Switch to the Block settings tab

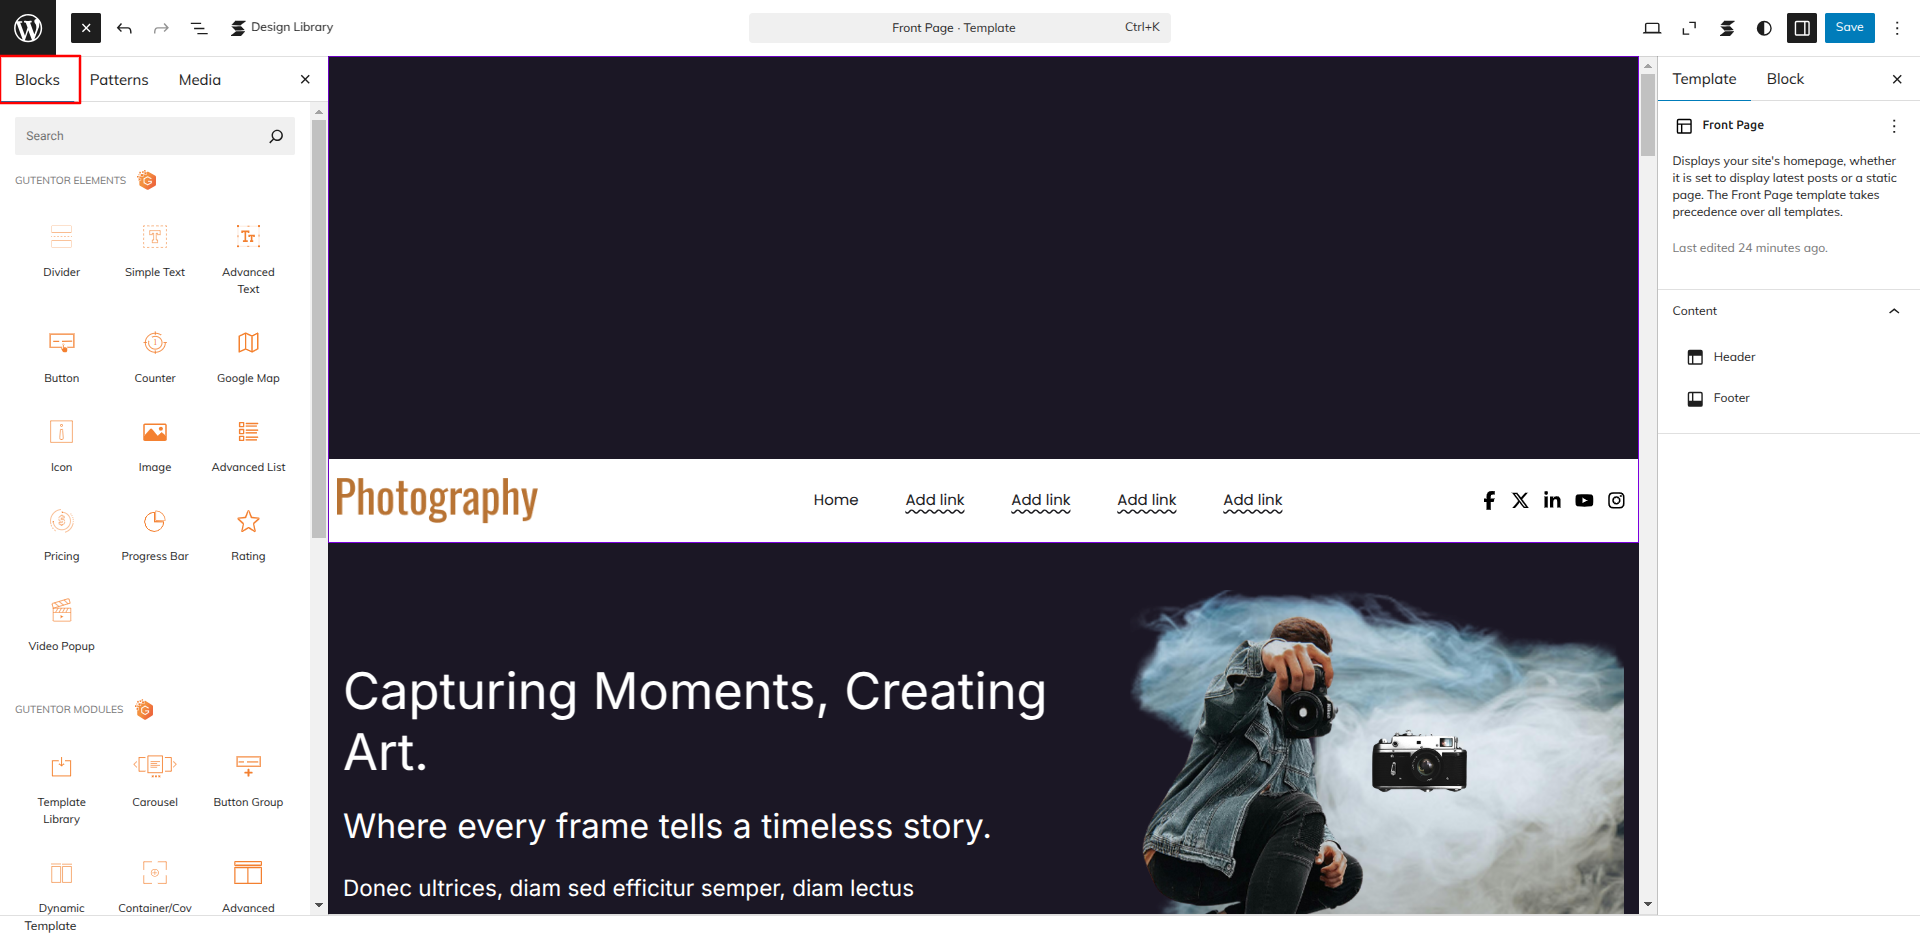point(1785,79)
